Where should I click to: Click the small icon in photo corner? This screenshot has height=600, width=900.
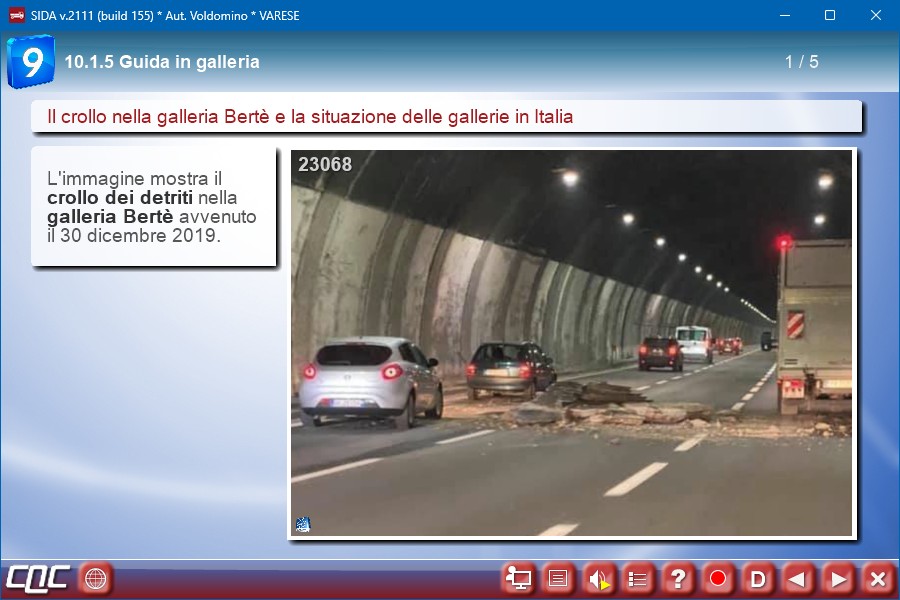(x=302, y=524)
